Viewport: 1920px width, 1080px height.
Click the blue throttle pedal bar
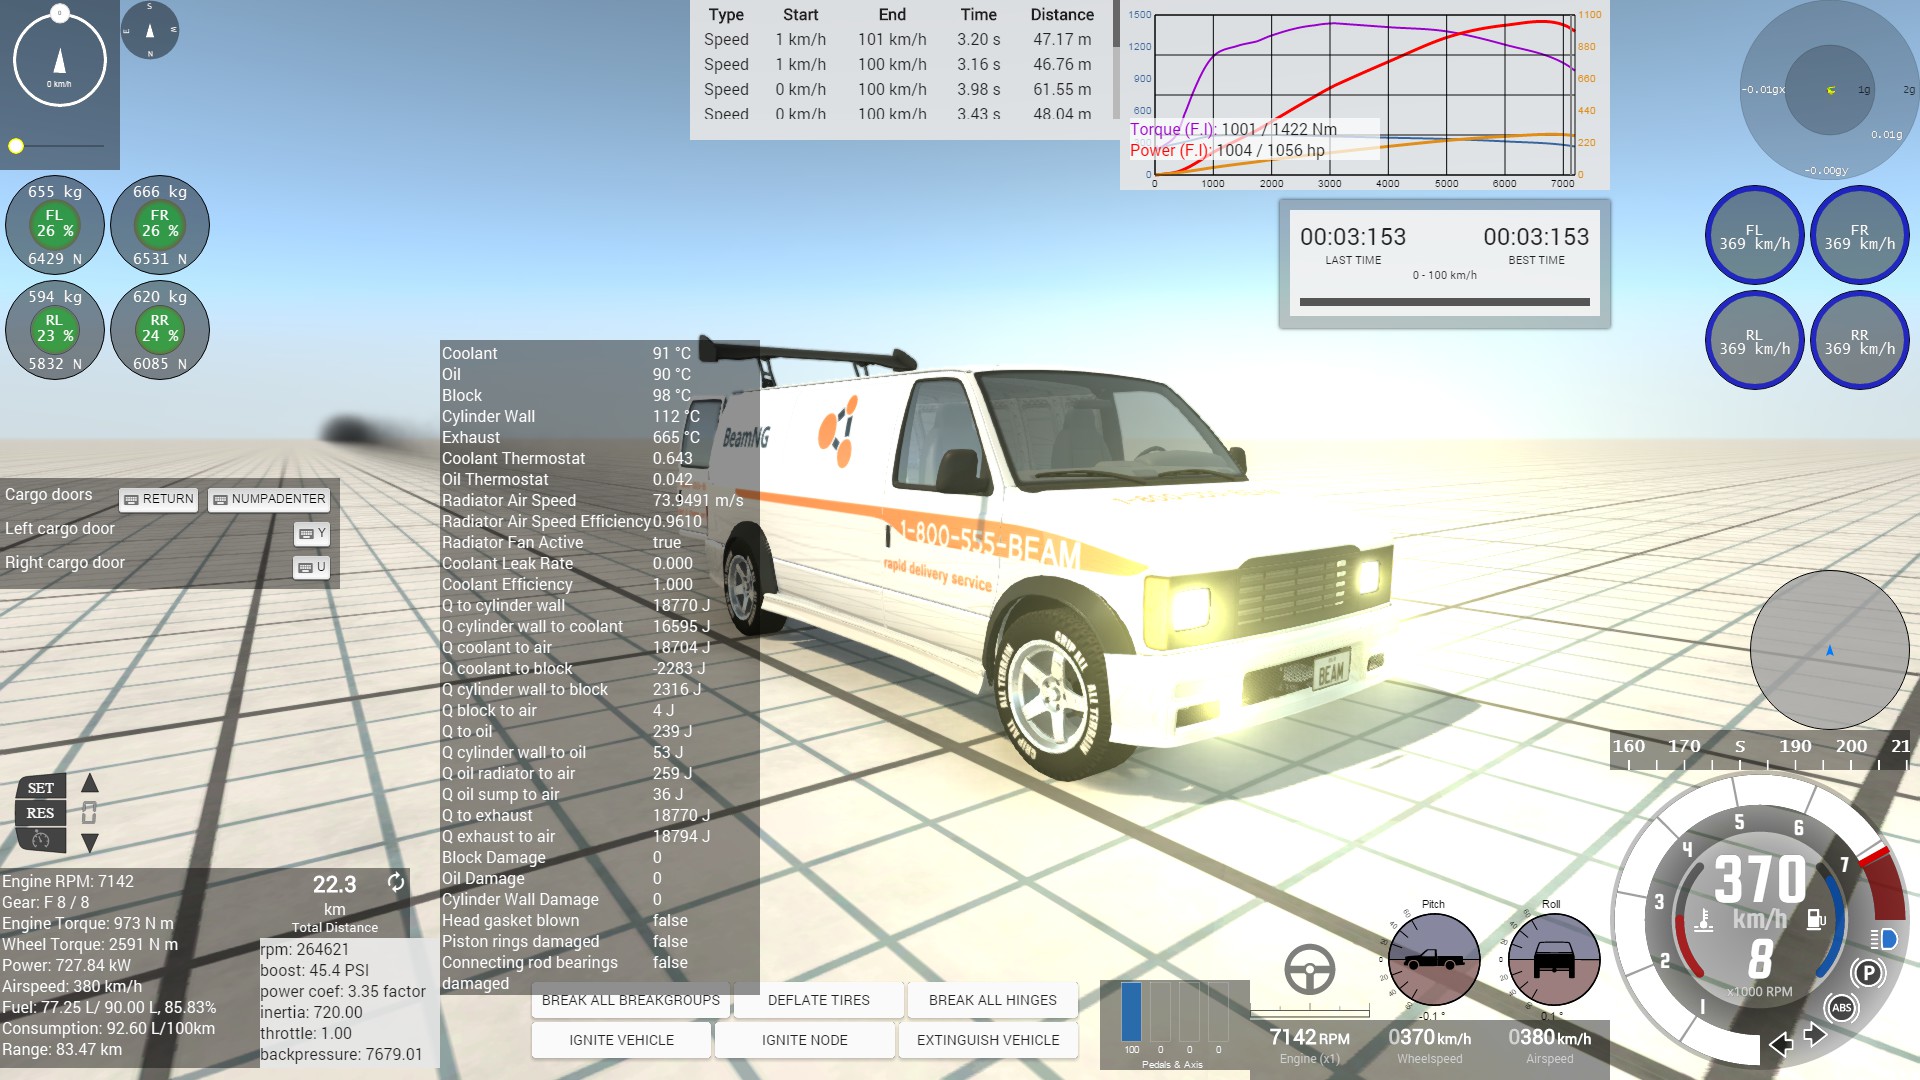tap(1131, 1012)
